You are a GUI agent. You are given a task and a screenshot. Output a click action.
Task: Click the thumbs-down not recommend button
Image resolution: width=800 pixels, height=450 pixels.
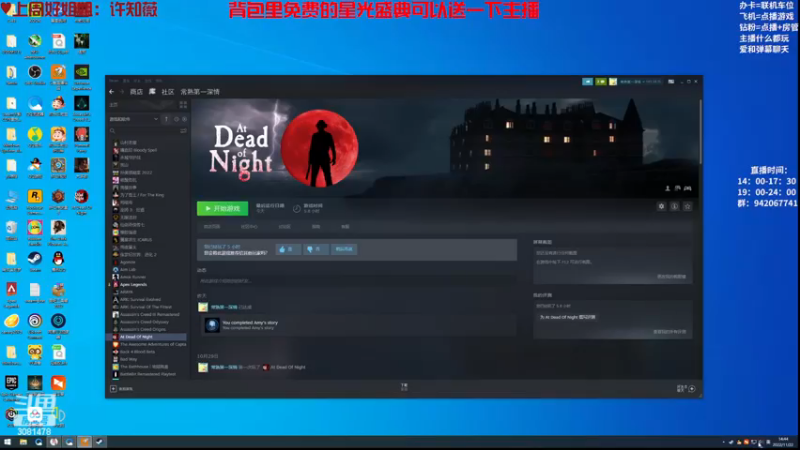(x=316, y=249)
